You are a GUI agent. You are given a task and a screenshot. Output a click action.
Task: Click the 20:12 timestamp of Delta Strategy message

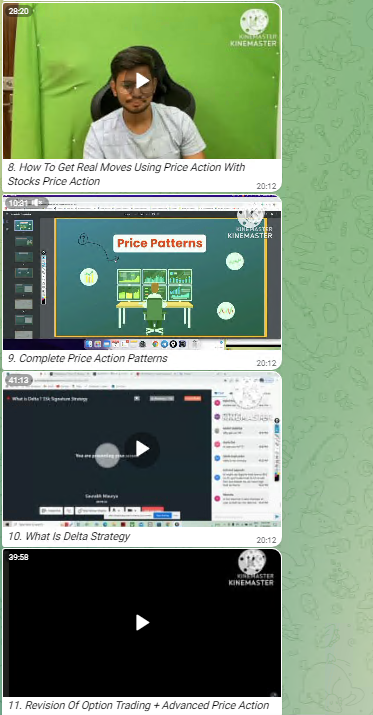[x=266, y=540]
